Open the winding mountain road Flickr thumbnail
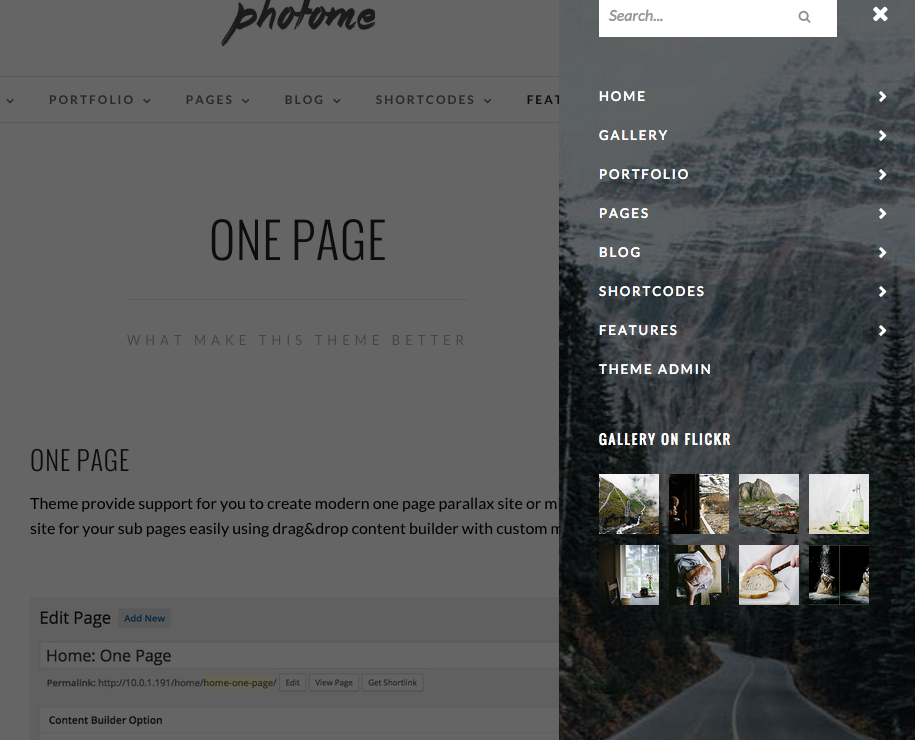This screenshot has width=915, height=740. [628, 504]
